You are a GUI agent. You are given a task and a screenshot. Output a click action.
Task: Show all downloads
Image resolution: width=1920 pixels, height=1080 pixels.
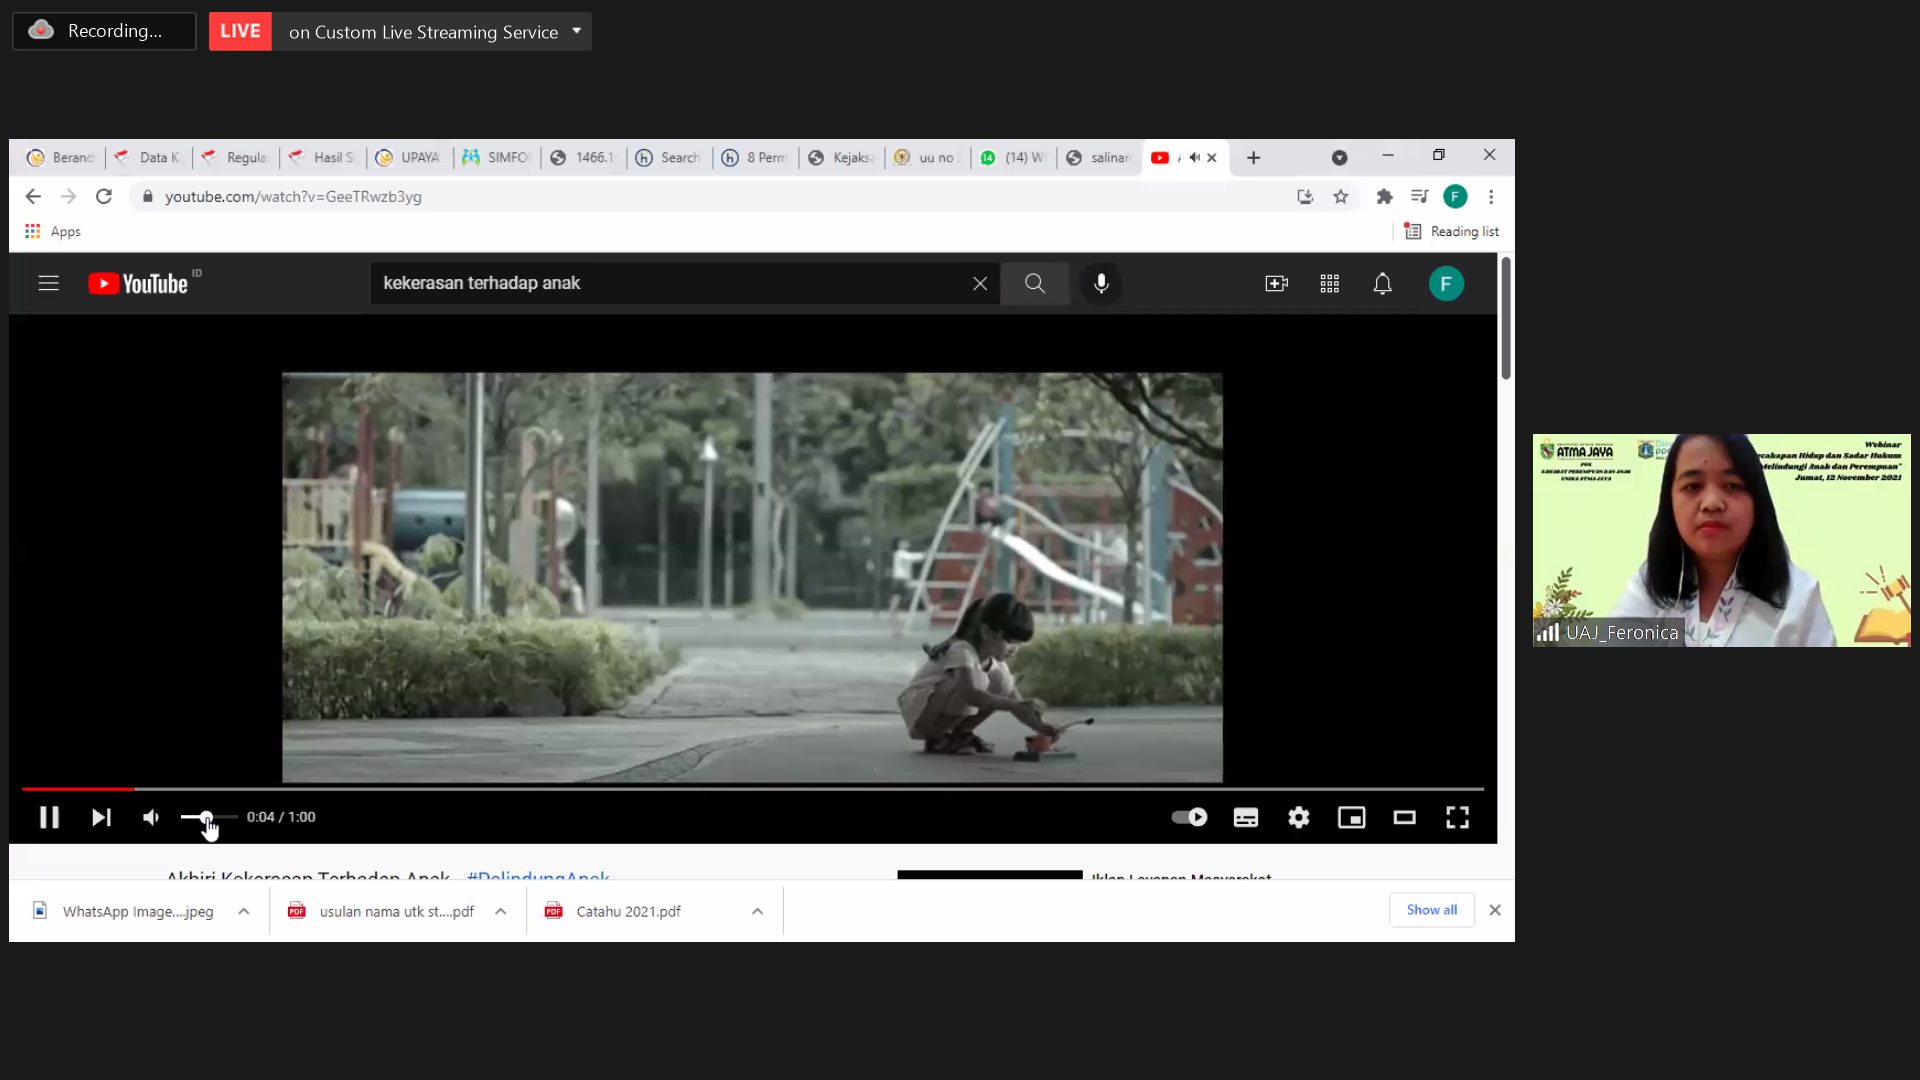(1431, 910)
